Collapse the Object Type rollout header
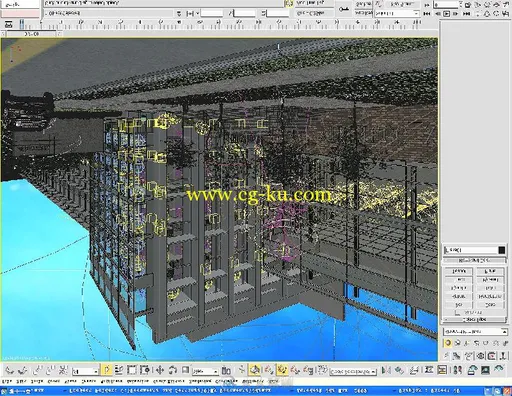 [x=475, y=319]
